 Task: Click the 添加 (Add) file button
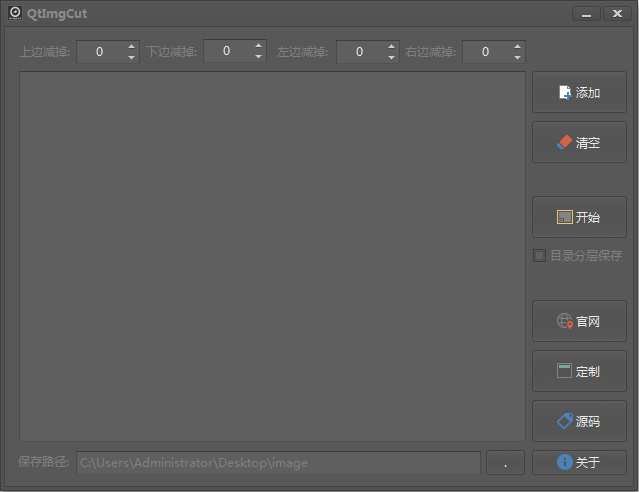pyautogui.click(x=579, y=92)
